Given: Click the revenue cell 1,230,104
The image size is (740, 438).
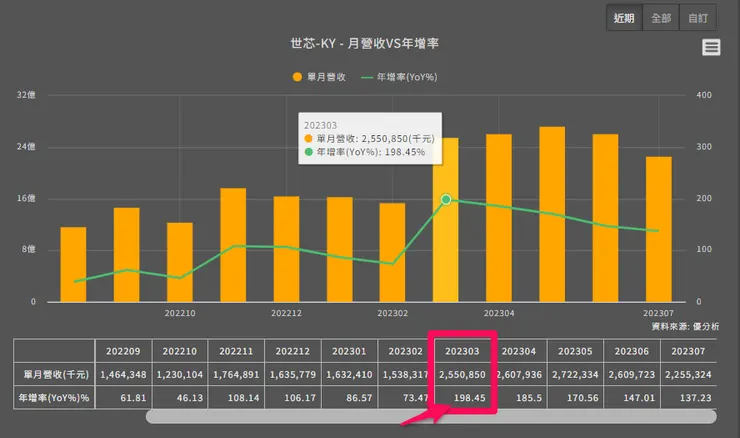Looking at the screenshot, I should point(180,374).
